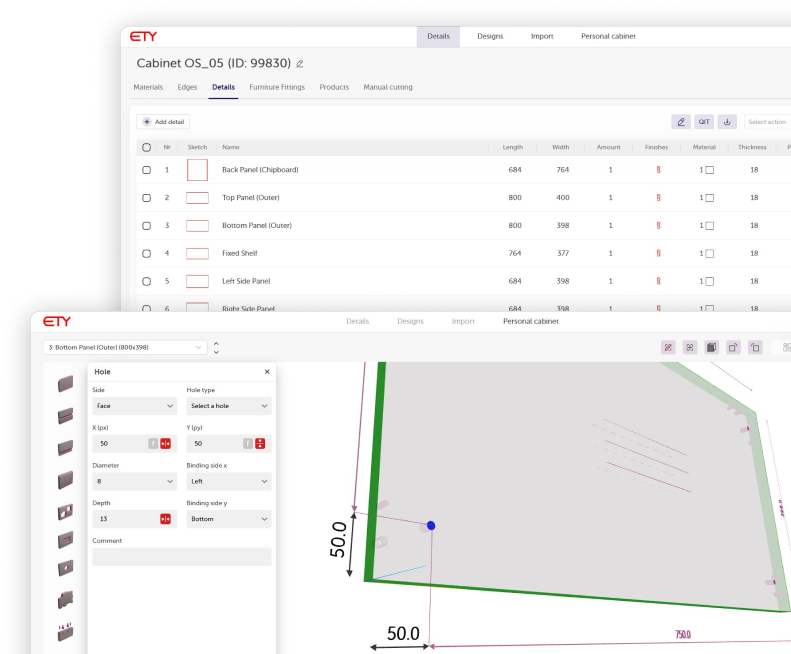Open the Bottom Panel (Outer) detail selector
Image resolution: width=791 pixels, height=654 pixels.
(x=124, y=348)
